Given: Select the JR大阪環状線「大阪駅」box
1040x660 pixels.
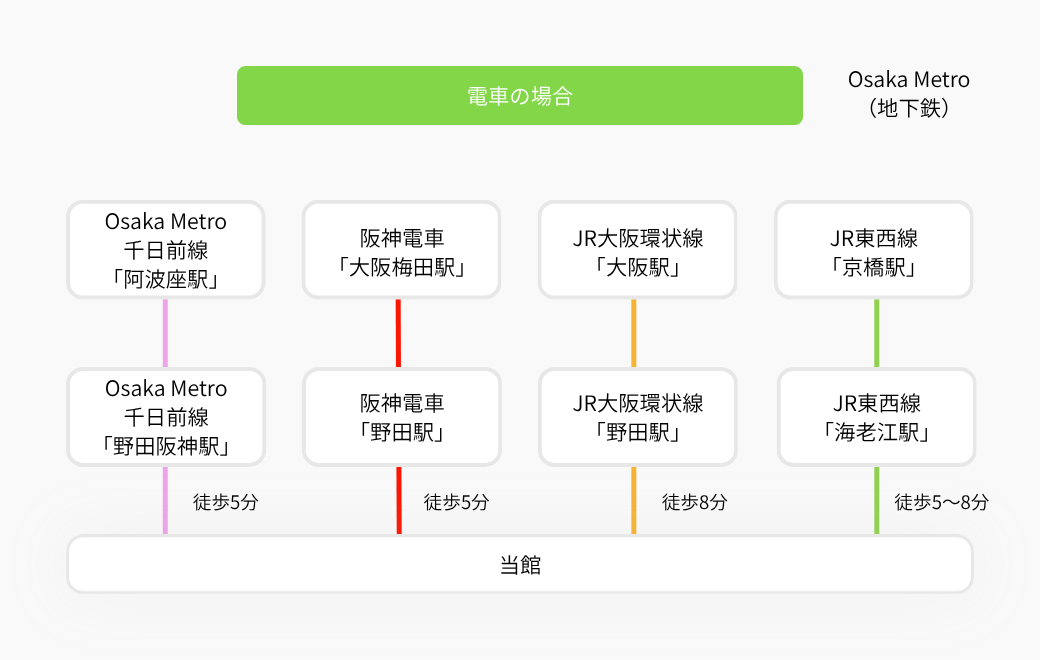Looking at the screenshot, I should (637, 250).
